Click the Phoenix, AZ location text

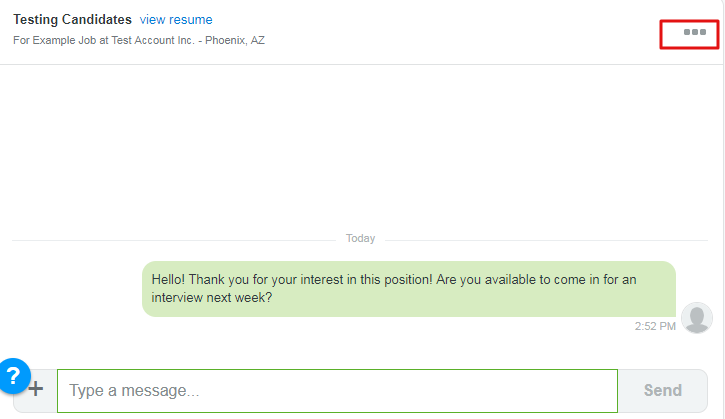point(235,41)
